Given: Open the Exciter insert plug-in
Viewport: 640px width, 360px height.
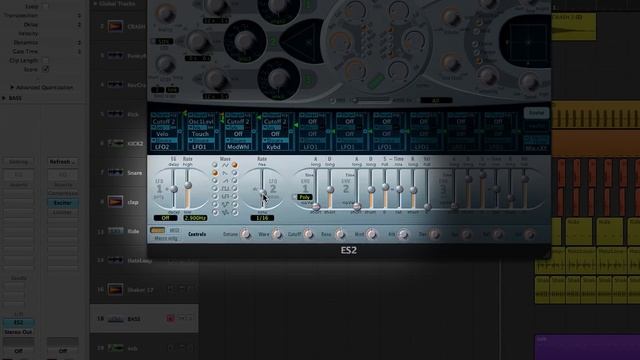Looking at the screenshot, I should point(62,203).
